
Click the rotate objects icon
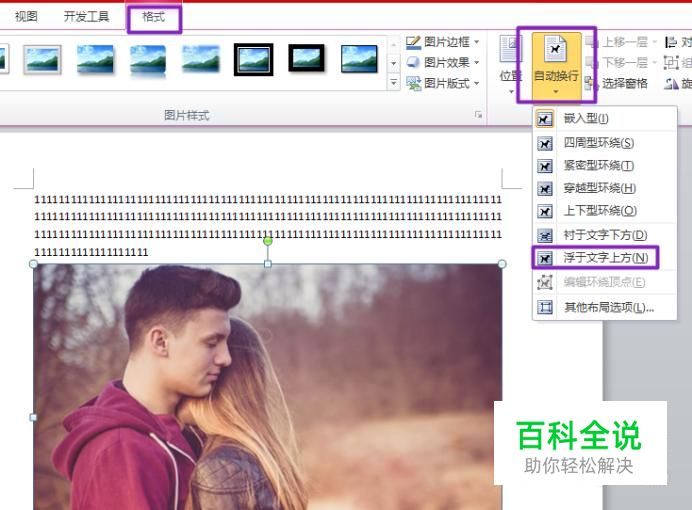(x=671, y=83)
